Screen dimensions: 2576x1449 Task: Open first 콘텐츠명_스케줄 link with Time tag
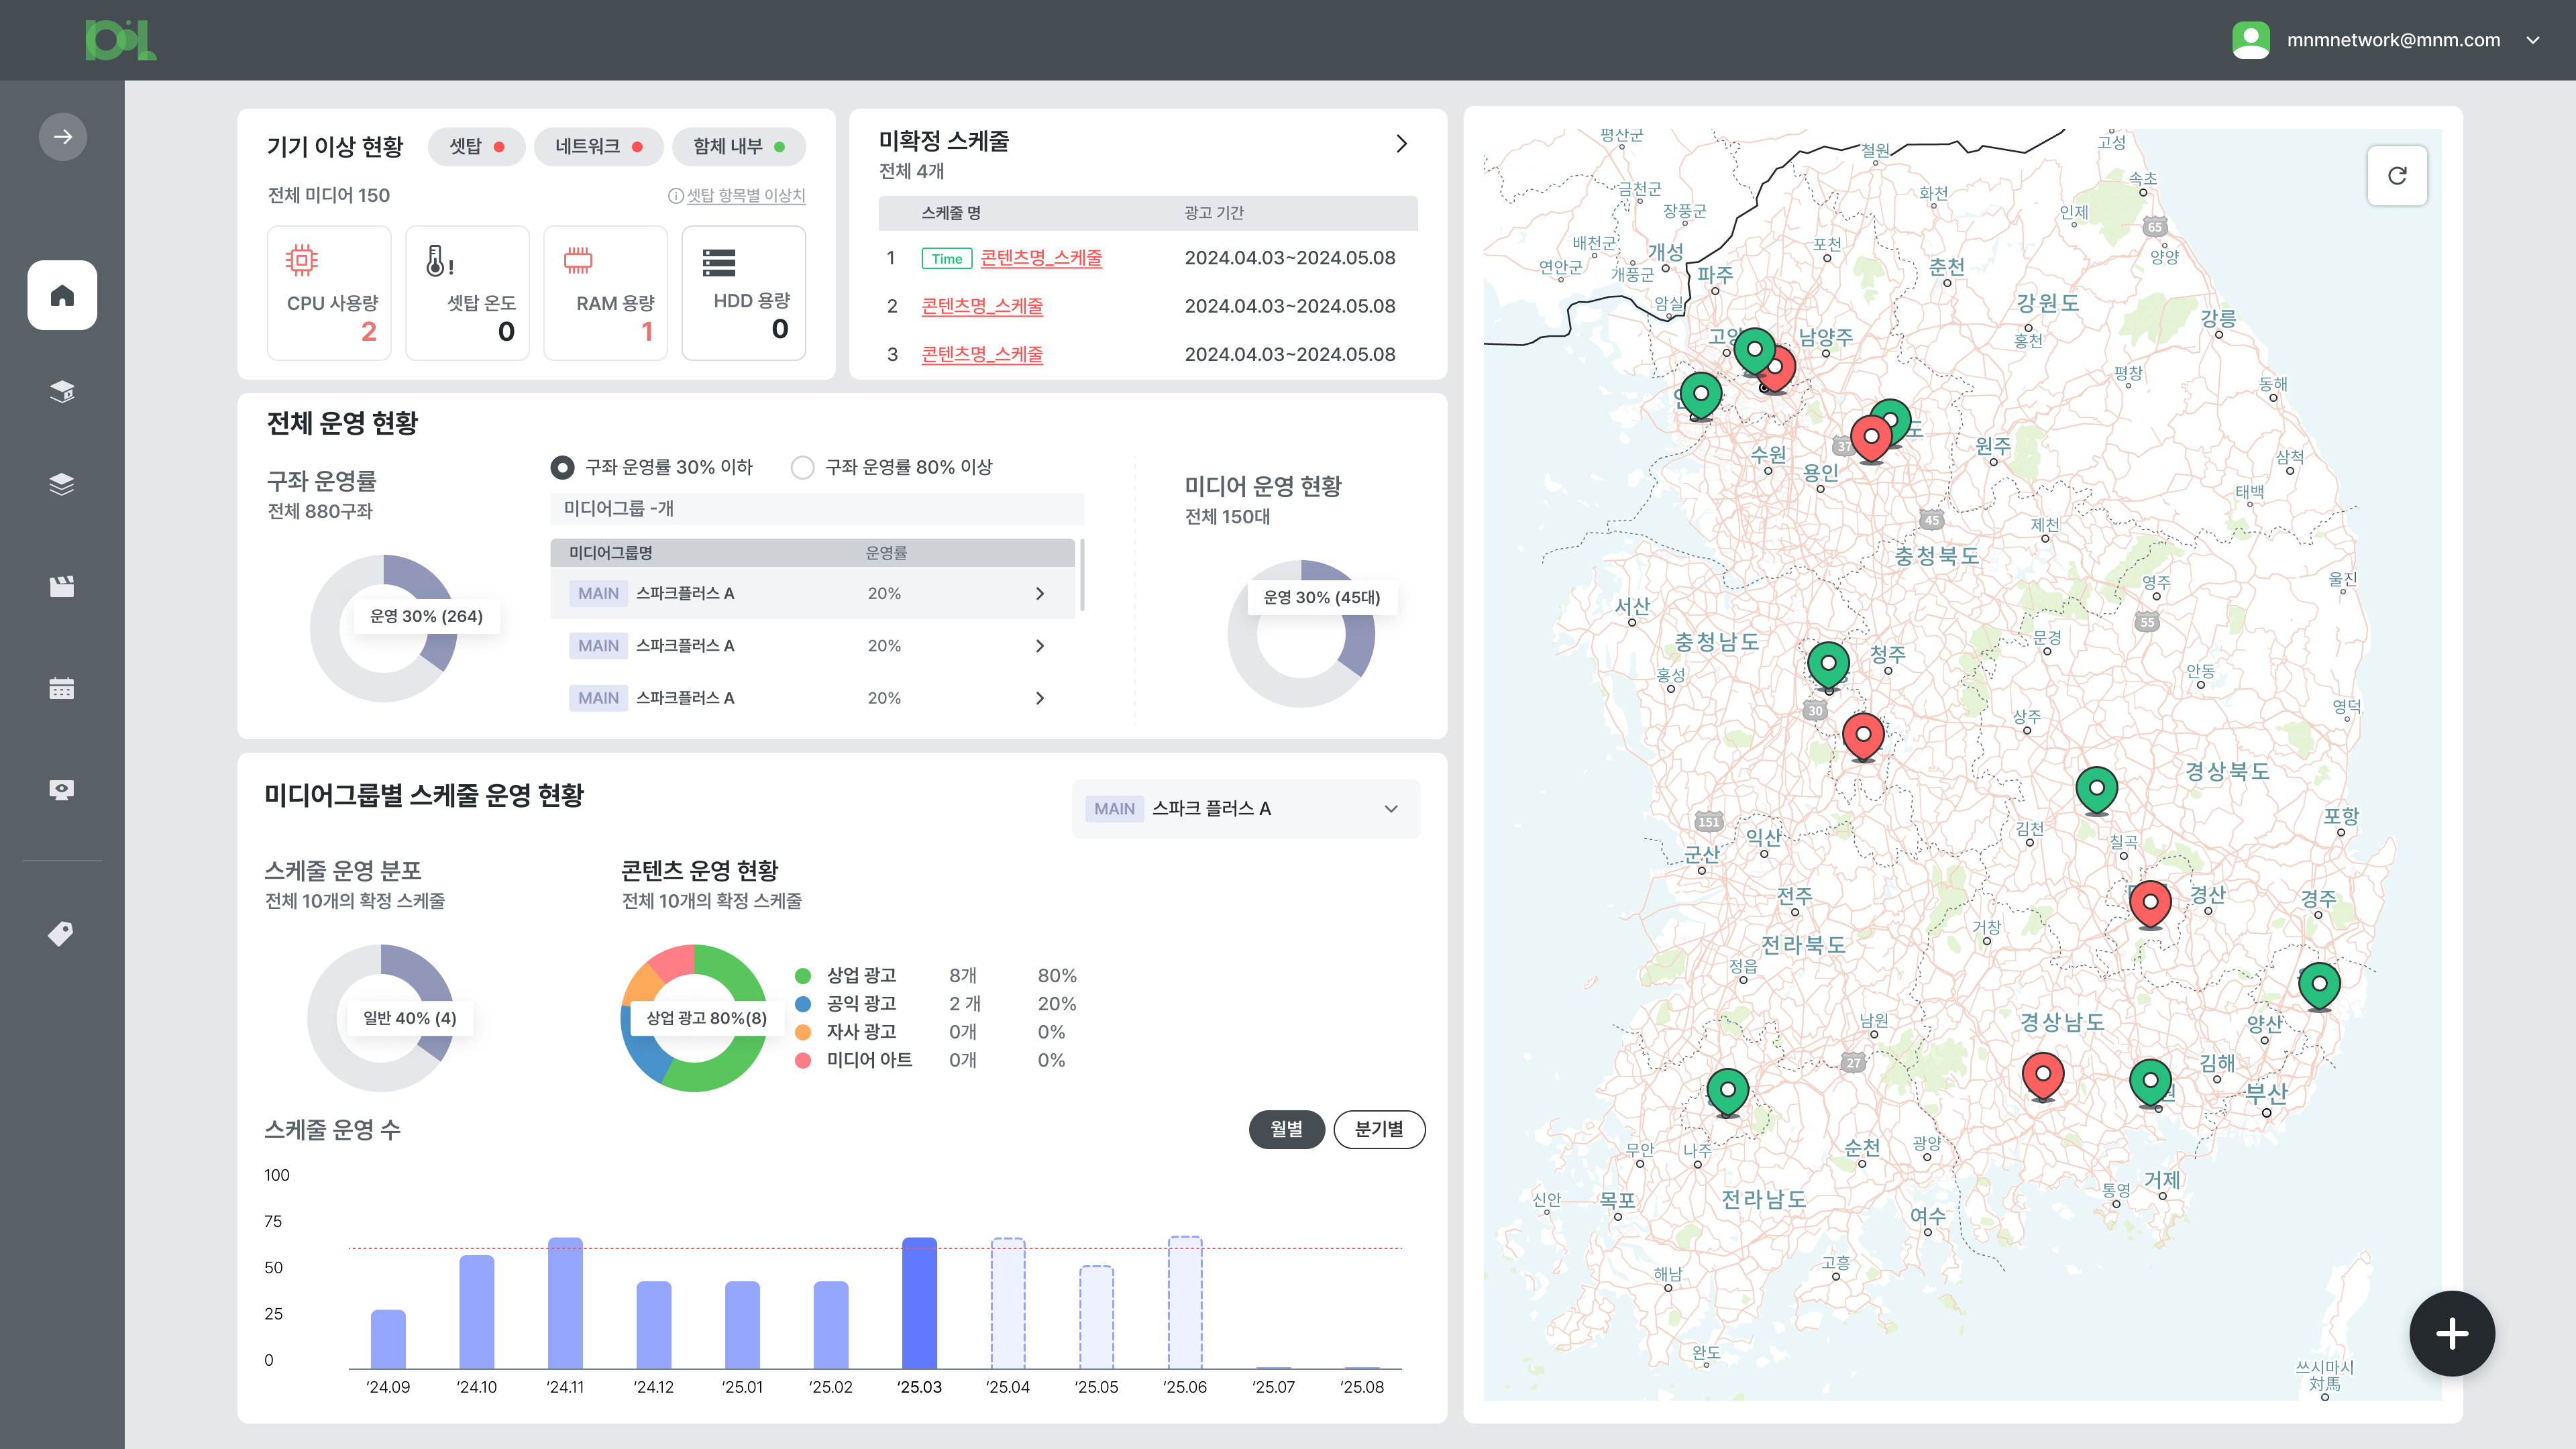coord(1041,258)
